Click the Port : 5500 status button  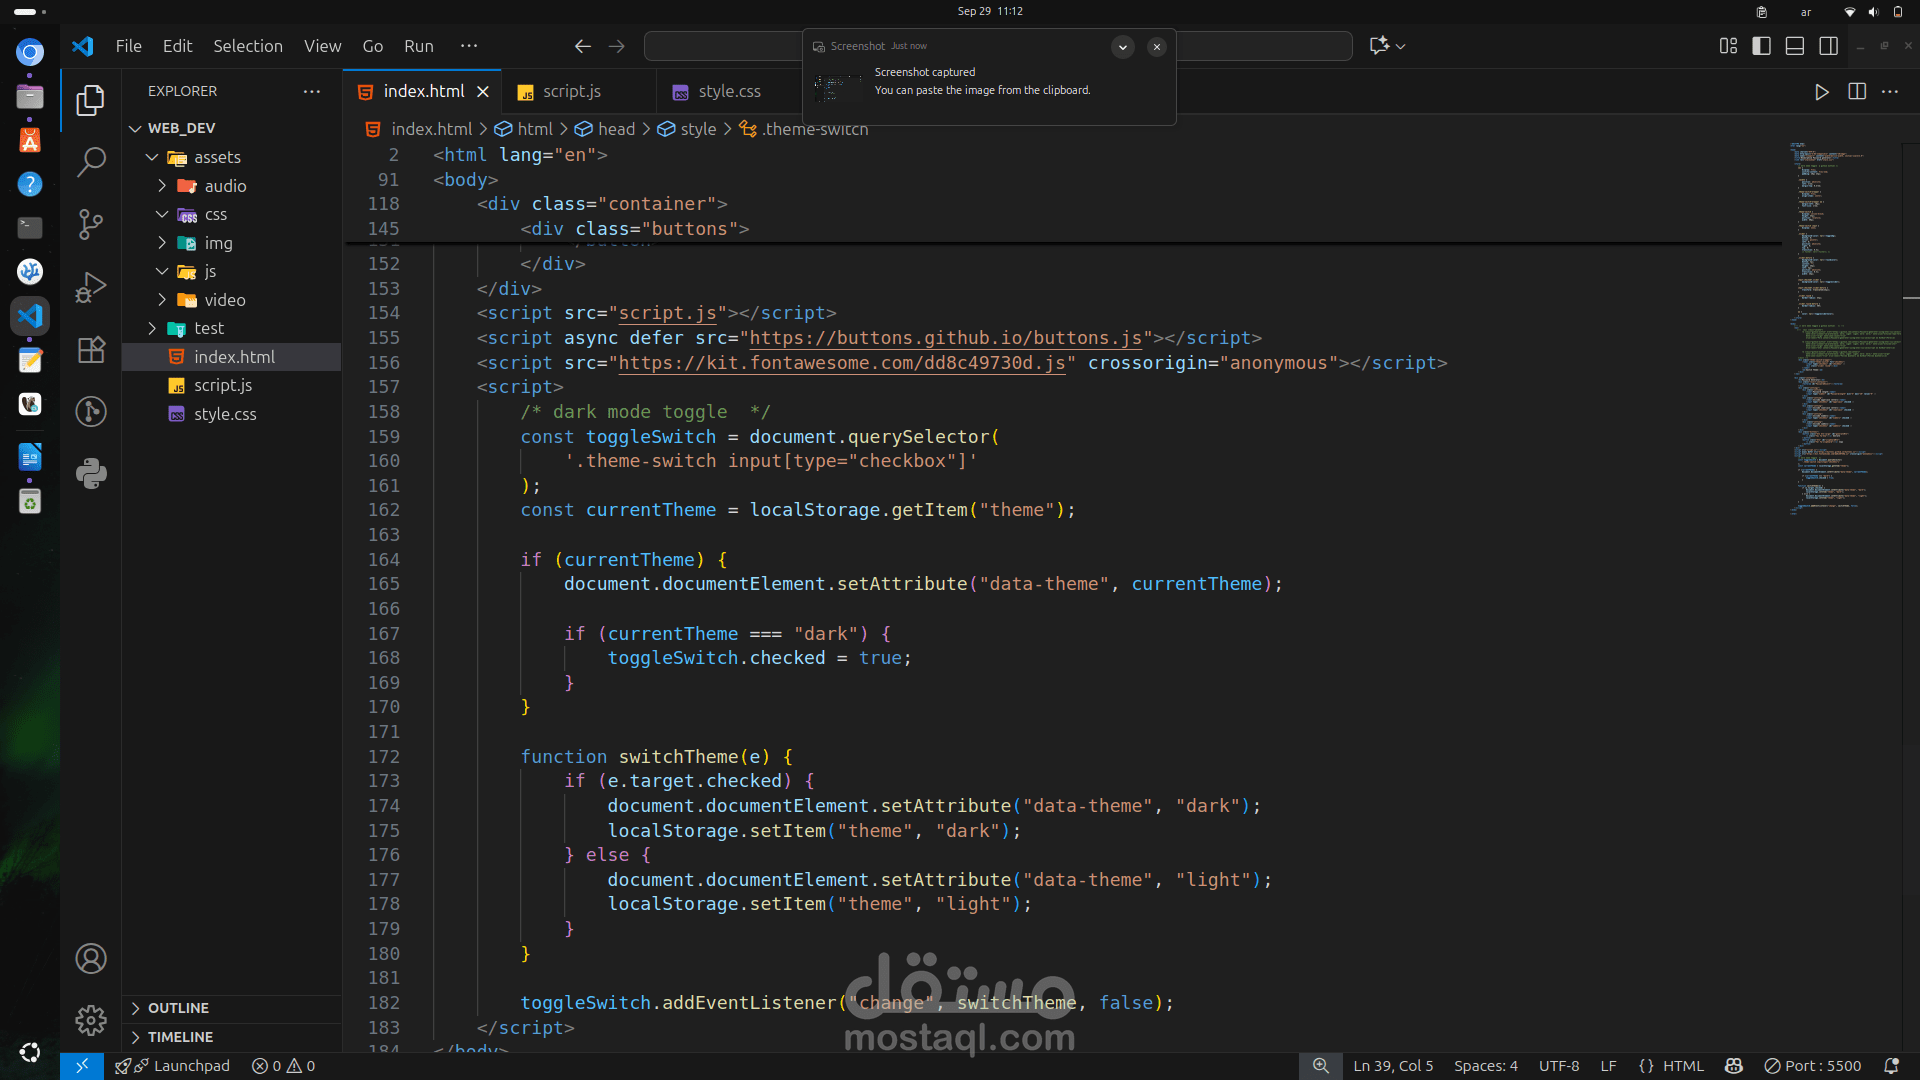pos(1813,1066)
